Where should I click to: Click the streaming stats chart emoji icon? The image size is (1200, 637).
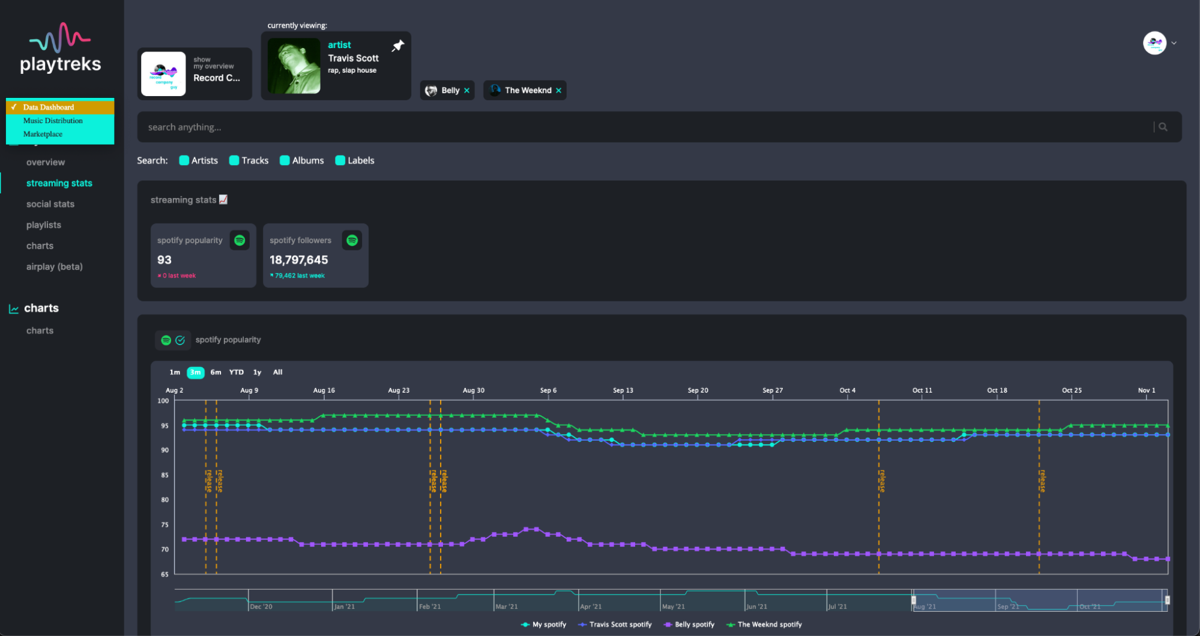click(x=223, y=200)
